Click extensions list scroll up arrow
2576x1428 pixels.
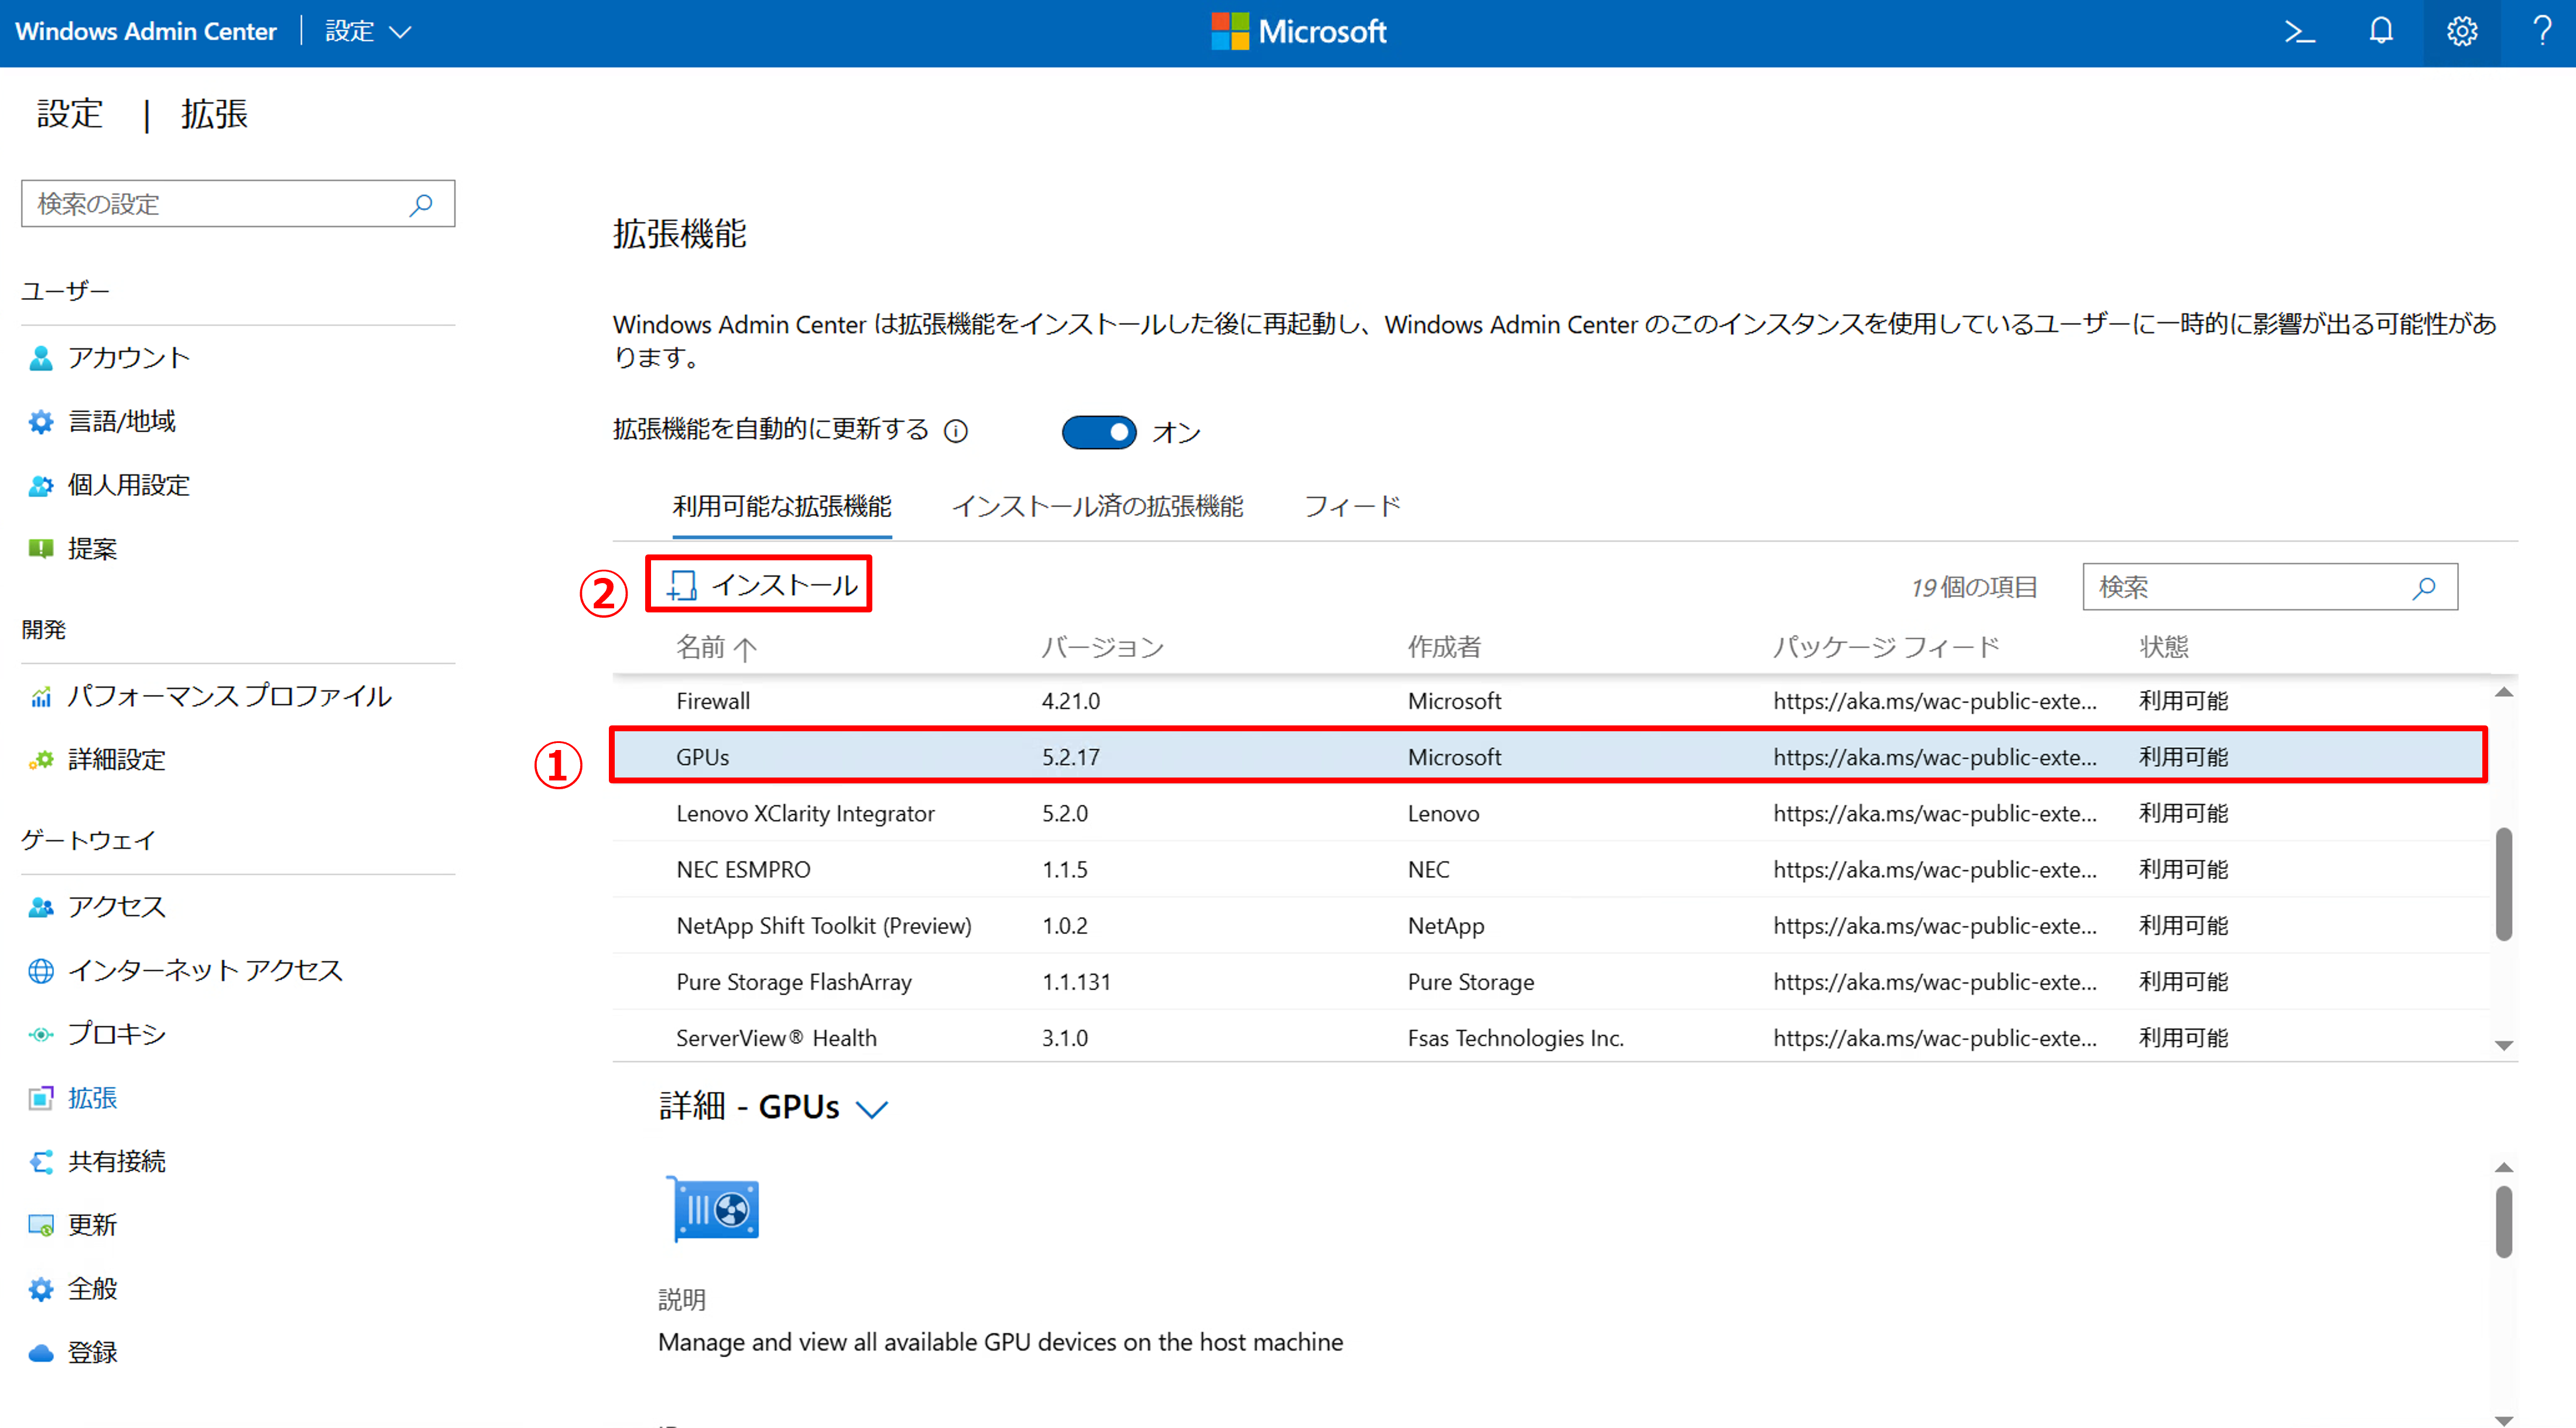point(2503,692)
